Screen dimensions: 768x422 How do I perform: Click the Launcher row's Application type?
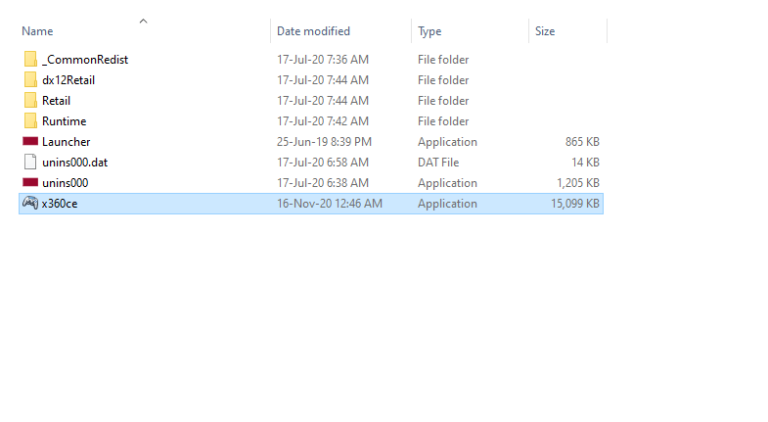[447, 142]
